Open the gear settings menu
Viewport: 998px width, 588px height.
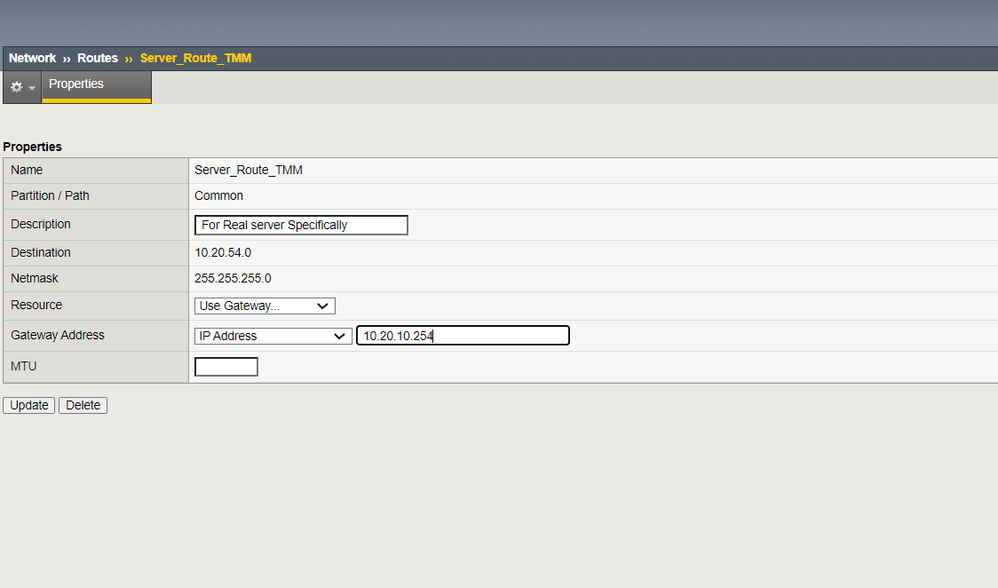coord(22,87)
